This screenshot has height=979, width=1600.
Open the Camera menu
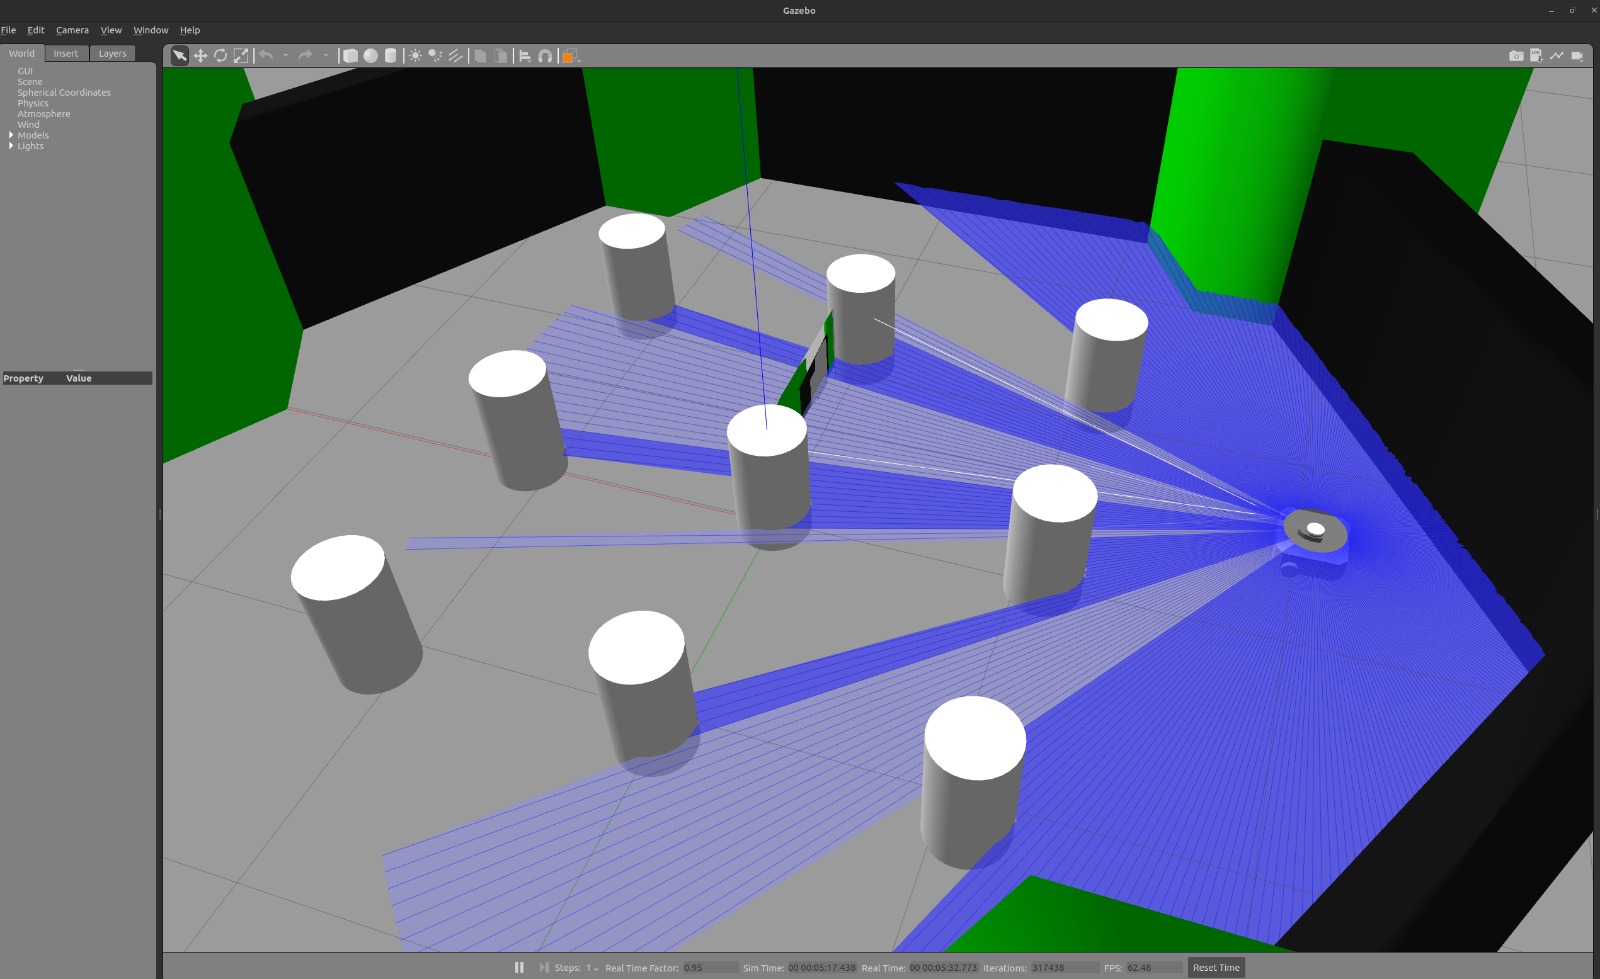72,30
